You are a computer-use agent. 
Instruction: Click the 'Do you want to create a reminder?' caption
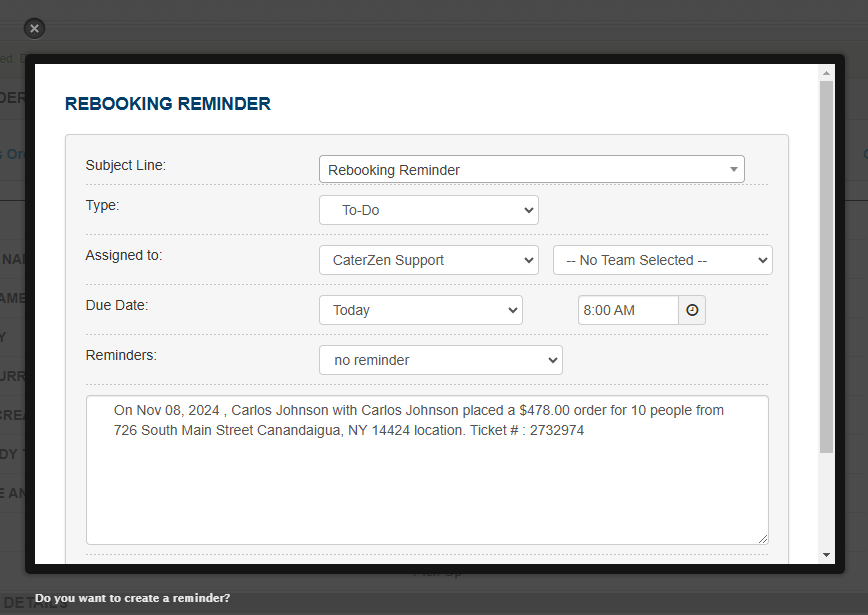click(x=132, y=598)
